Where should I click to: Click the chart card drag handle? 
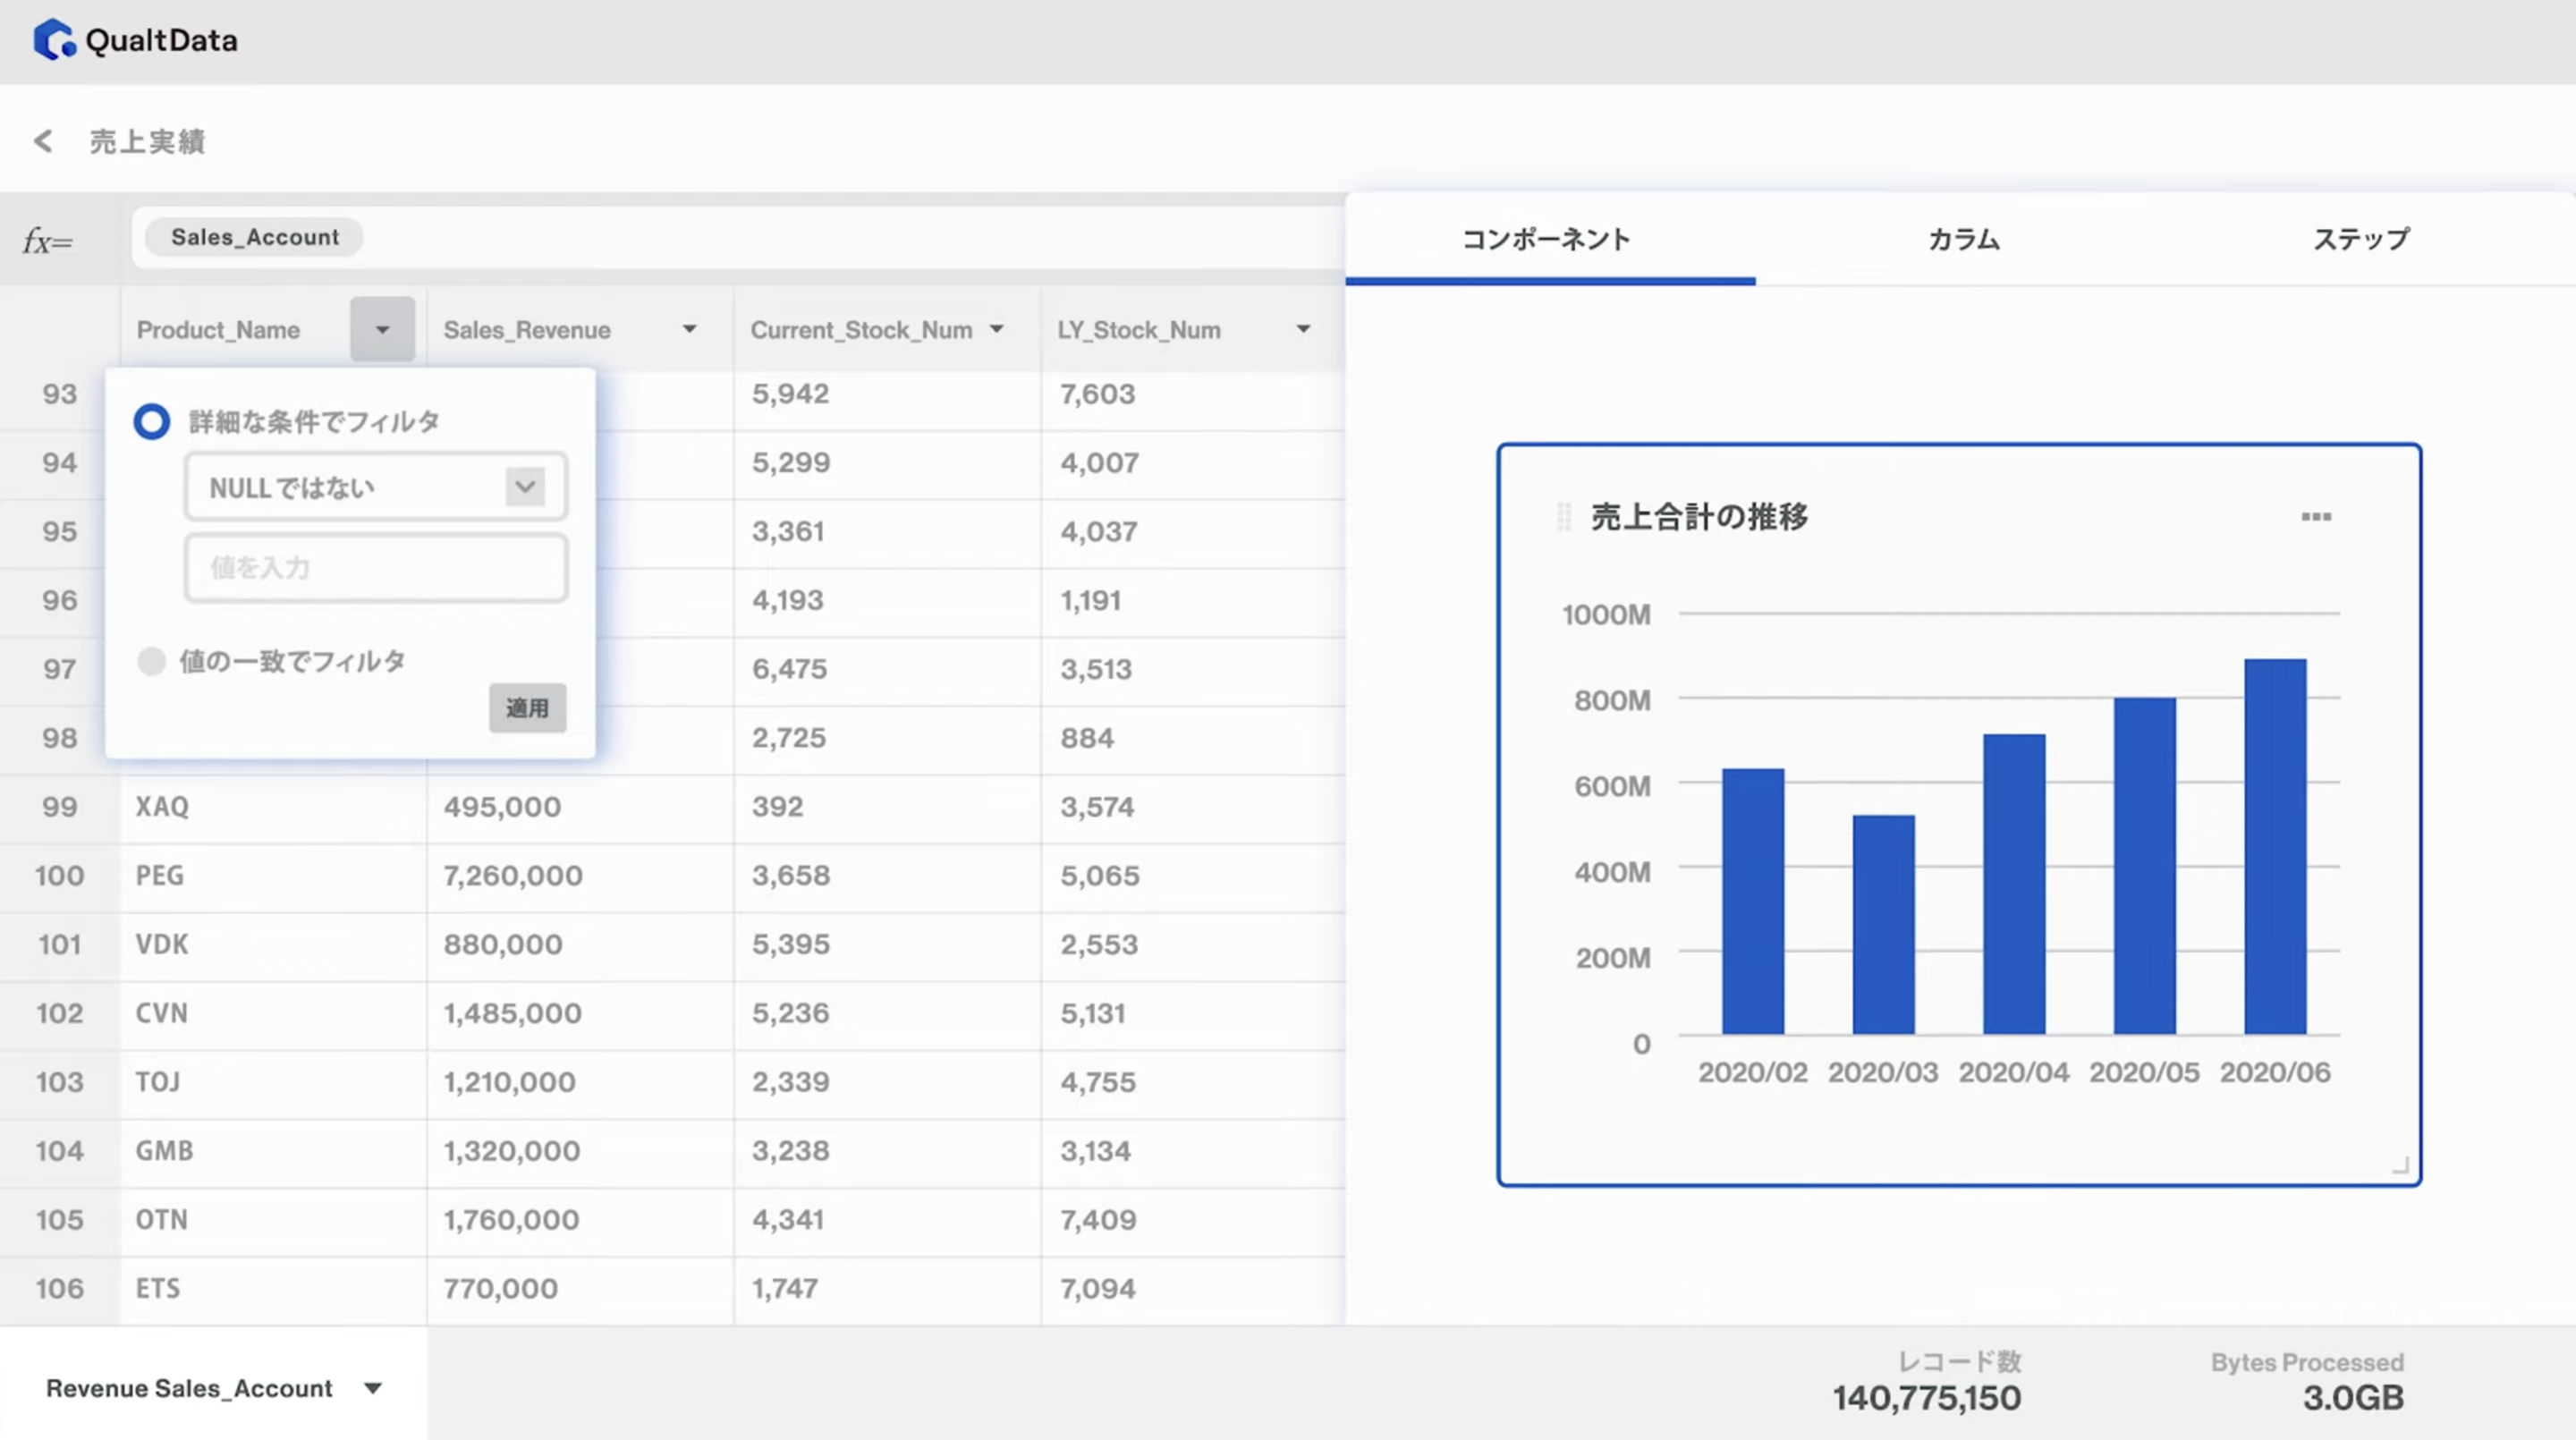[1564, 517]
